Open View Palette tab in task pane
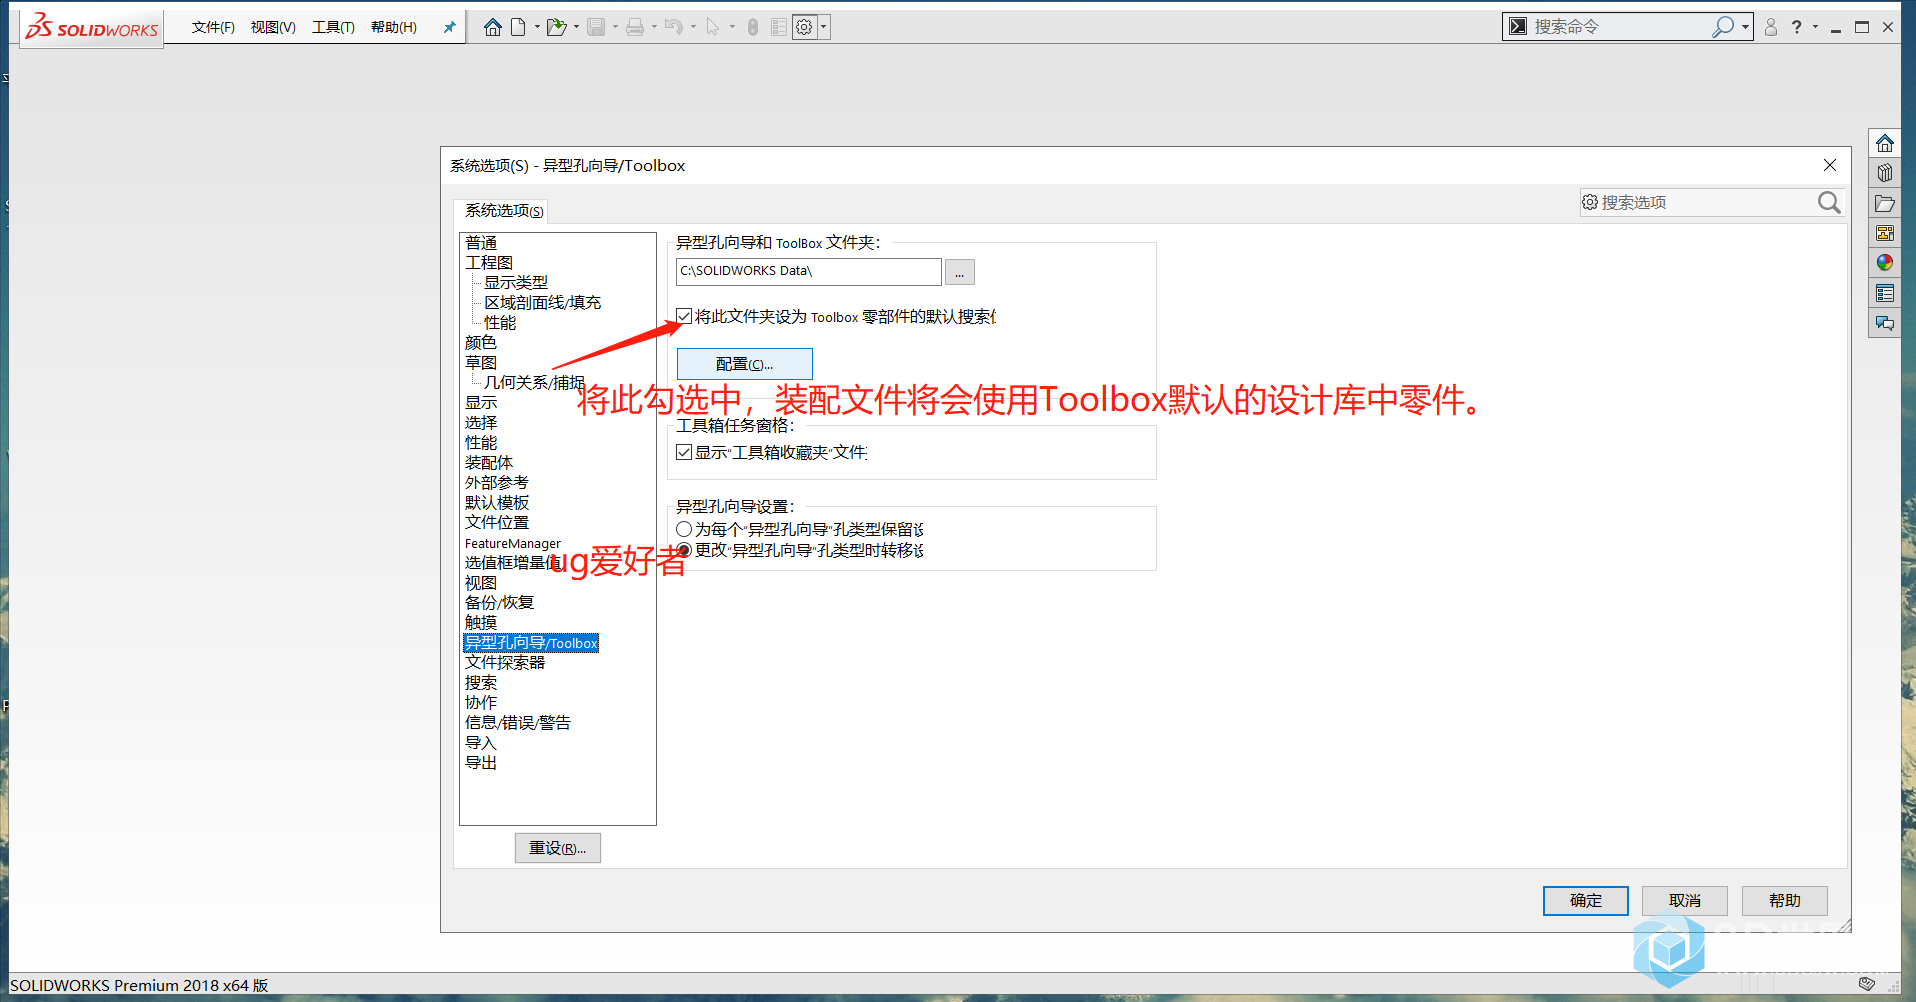1916x1002 pixels. (x=1885, y=233)
